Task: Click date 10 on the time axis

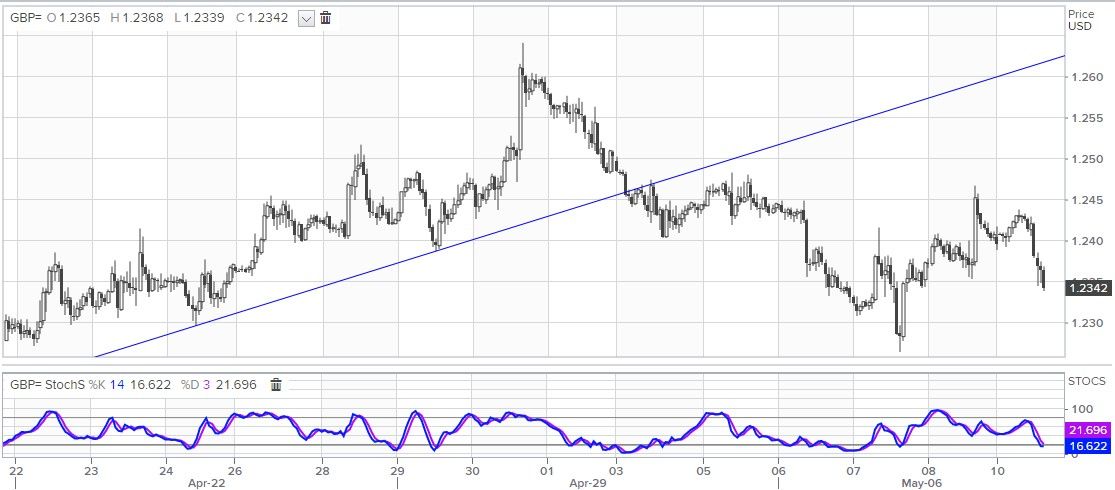Action: (997, 470)
